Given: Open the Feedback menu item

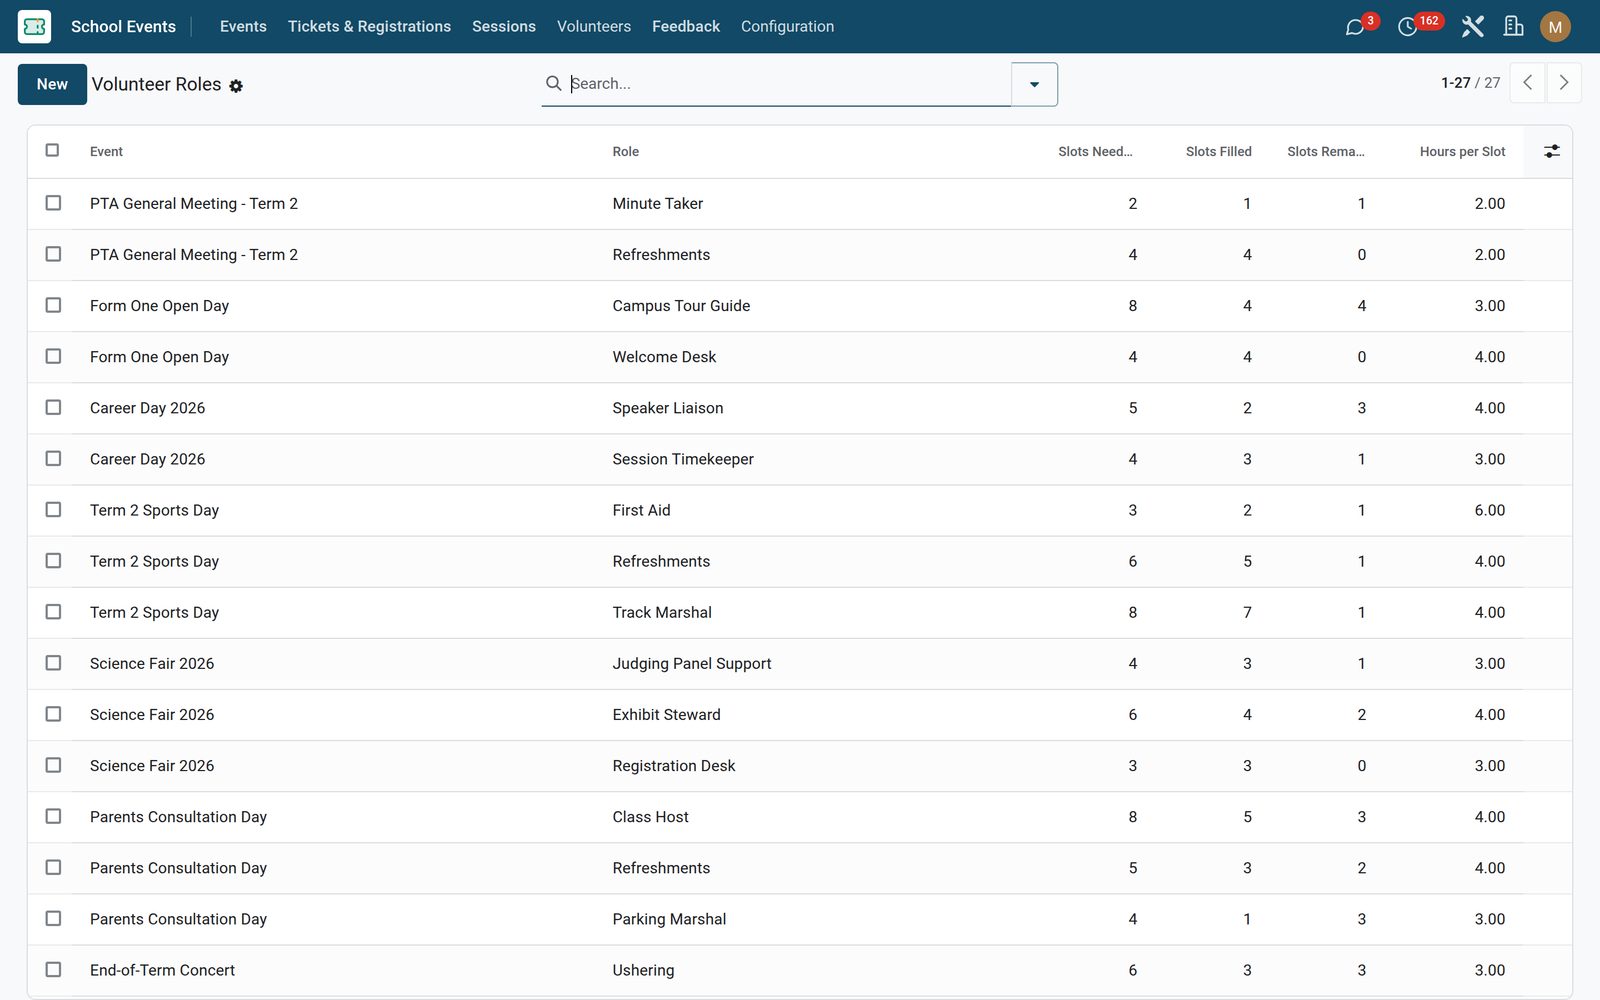Looking at the screenshot, I should point(686,26).
